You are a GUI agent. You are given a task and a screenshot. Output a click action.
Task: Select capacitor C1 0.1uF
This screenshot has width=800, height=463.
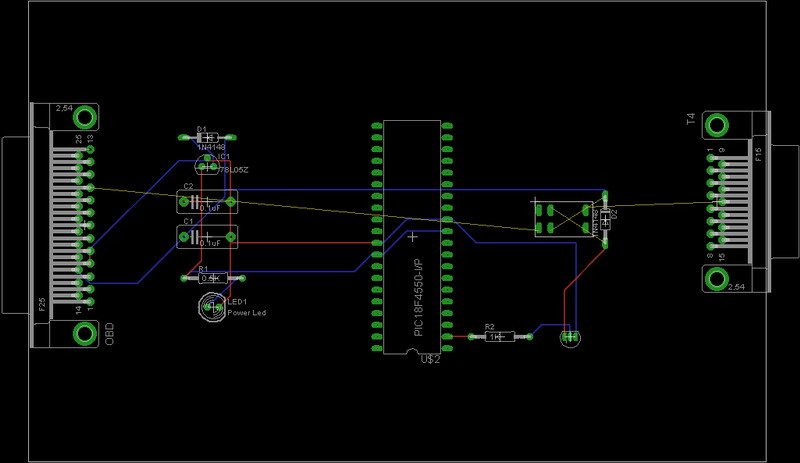[207, 237]
